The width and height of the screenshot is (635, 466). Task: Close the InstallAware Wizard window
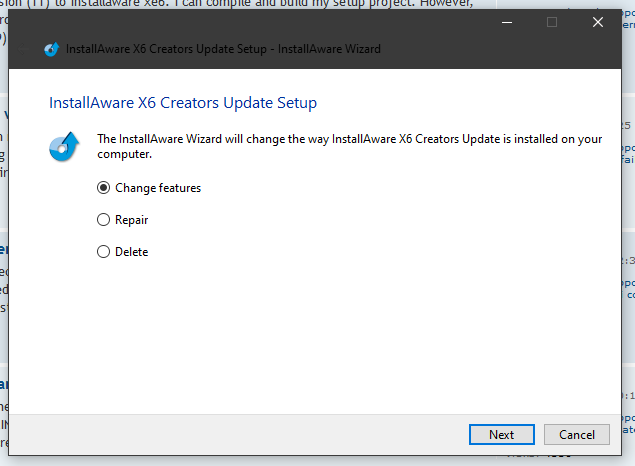(x=598, y=22)
